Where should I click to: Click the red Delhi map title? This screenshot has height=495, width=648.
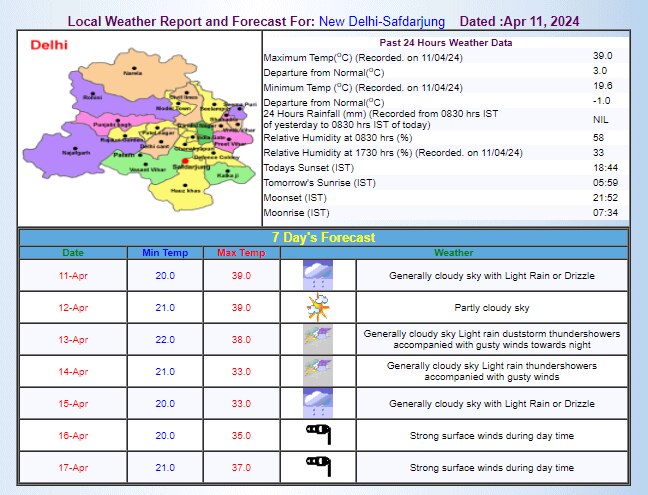pos(48,45)
